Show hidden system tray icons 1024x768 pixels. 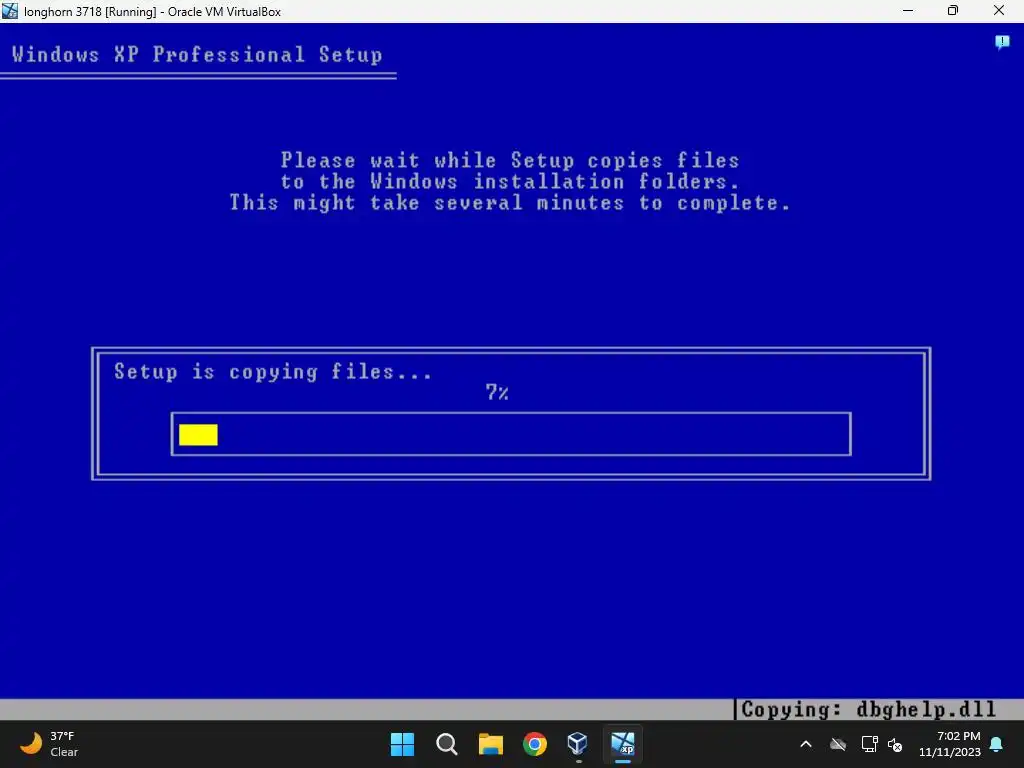point(806,744)
